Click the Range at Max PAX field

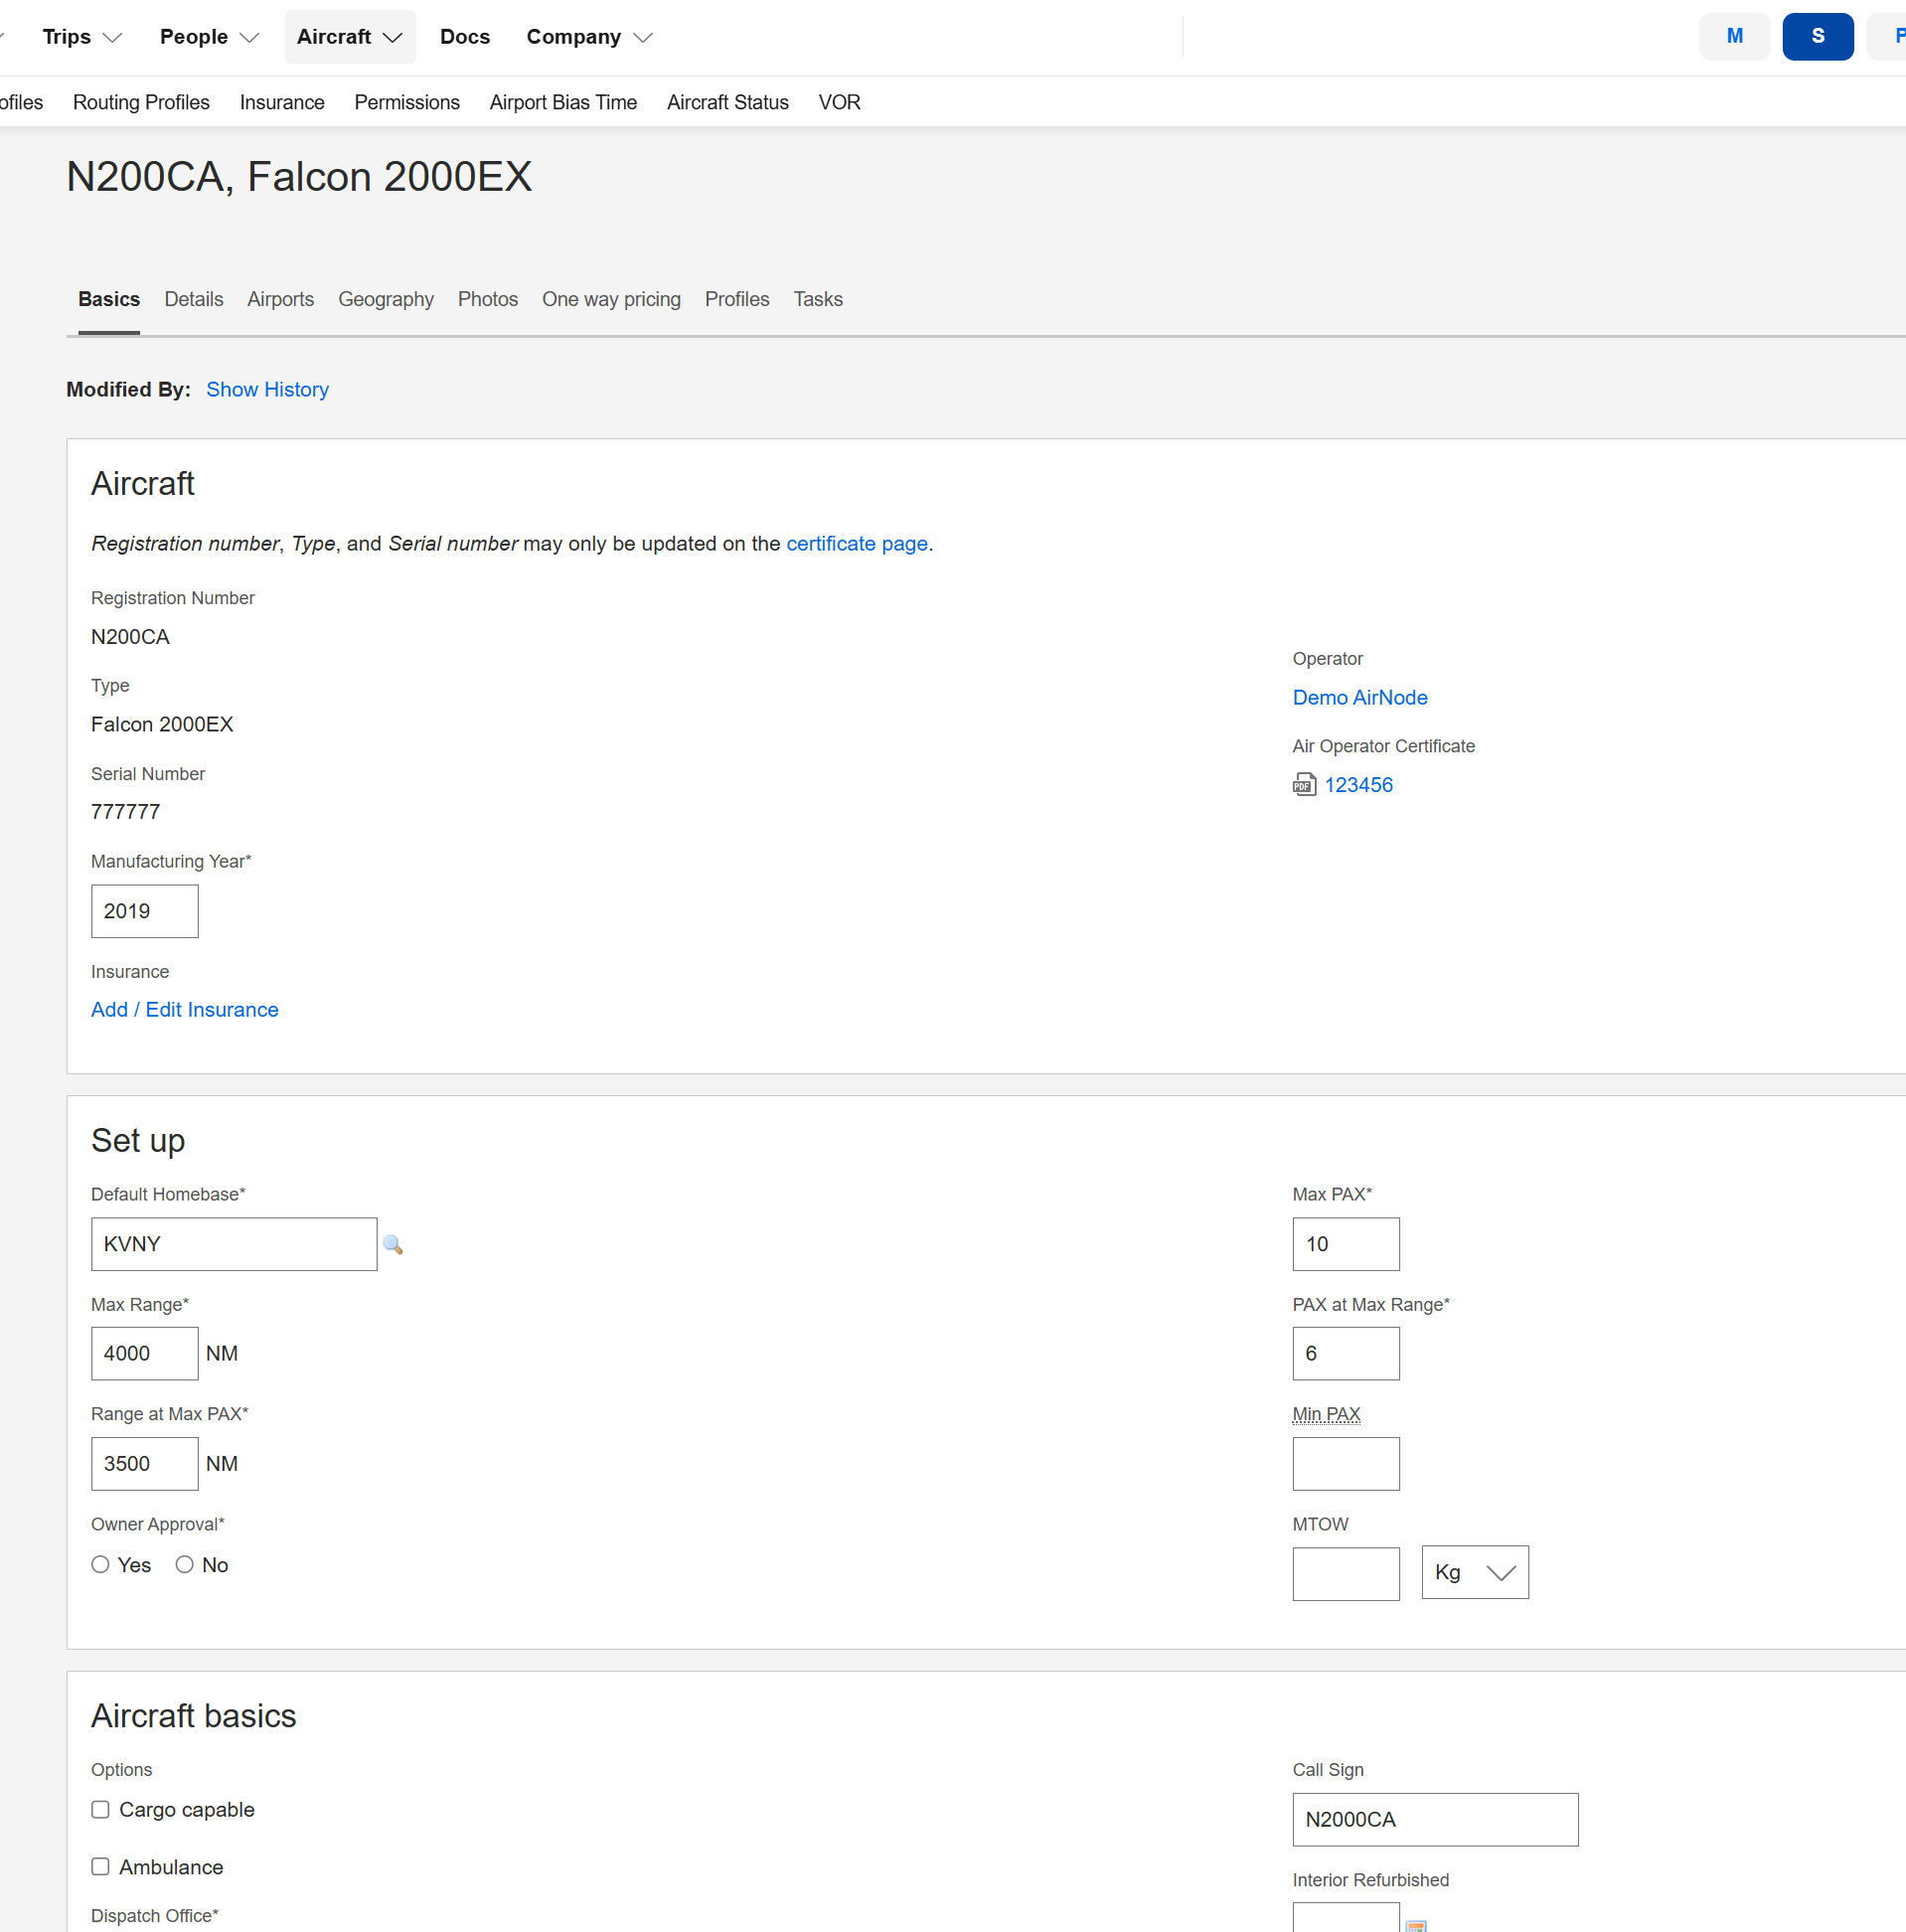tap(145, 1464)
